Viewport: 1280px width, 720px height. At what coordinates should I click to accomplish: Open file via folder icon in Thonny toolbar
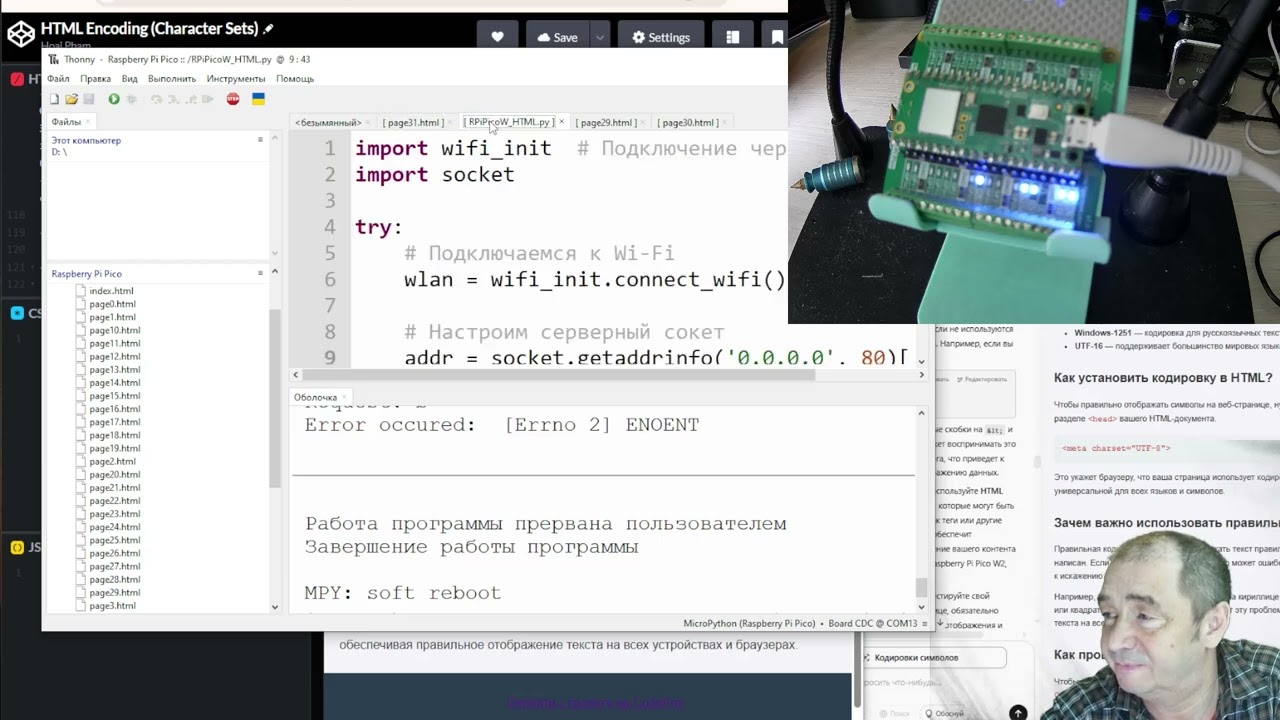[x=72, y=99]
